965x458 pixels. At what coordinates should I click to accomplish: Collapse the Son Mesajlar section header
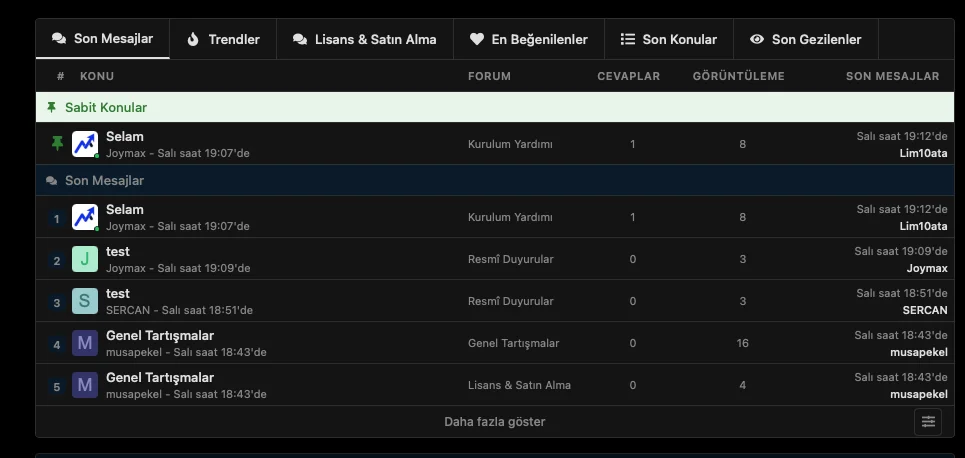(104, 181)
